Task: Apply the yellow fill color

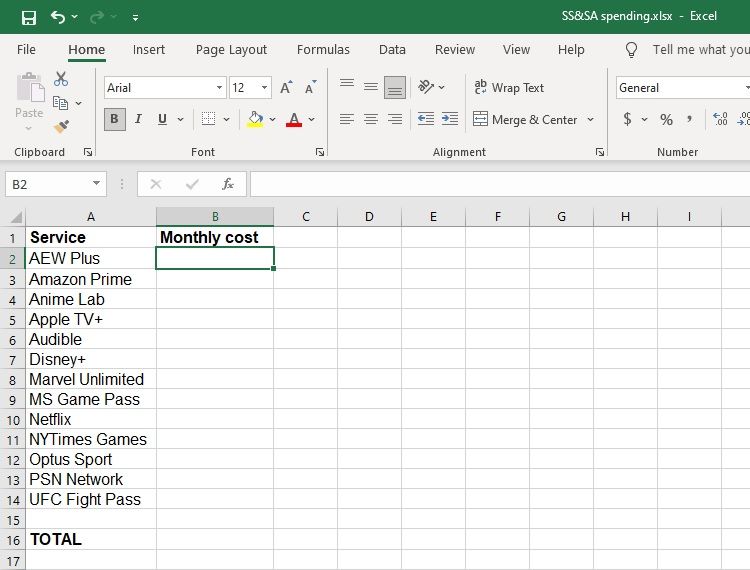Action: (x=255, y=119)
